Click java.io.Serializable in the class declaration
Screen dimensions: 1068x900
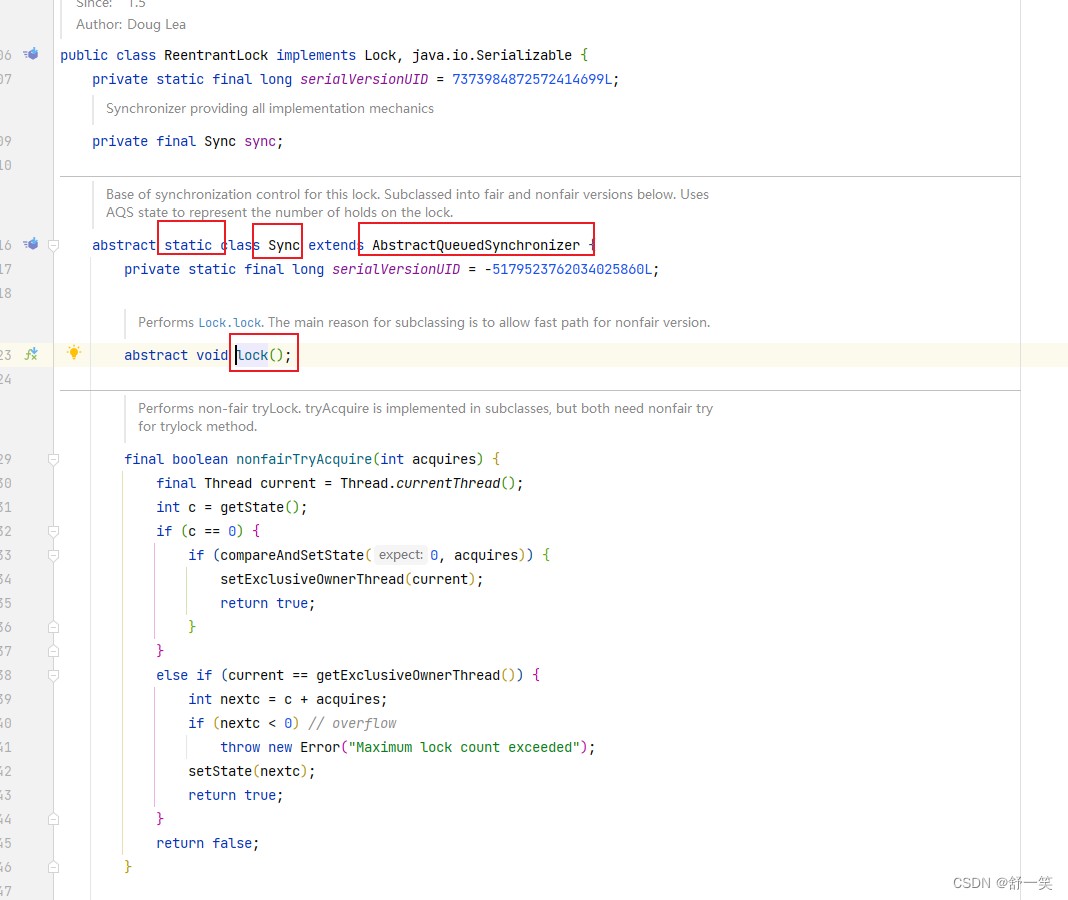492,55
